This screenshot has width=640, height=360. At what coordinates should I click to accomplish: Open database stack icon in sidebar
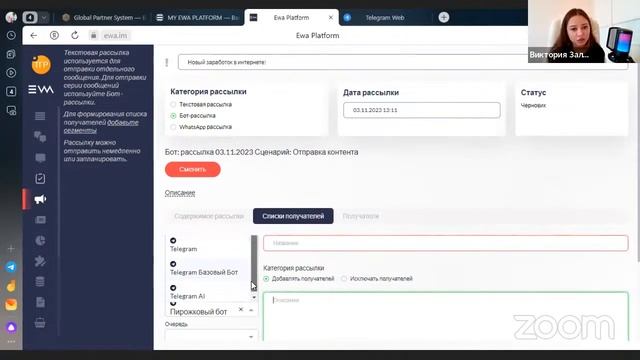40,282
